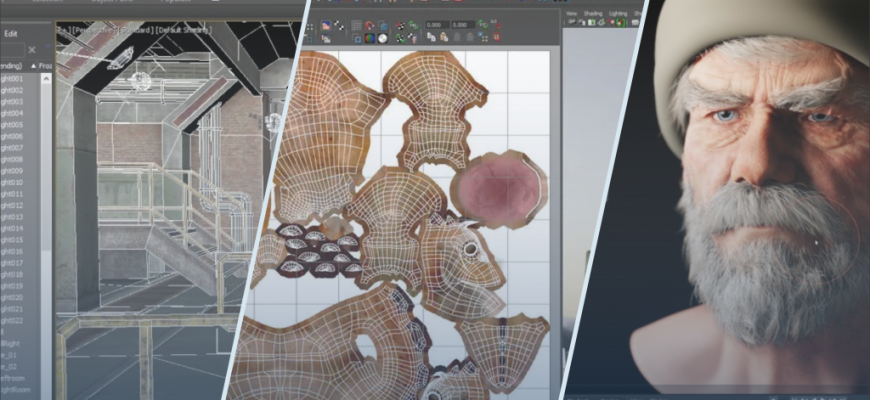Click the red magnet snap icon
Image resolution: width=870 pixels, height=400 pixels.
[370, 25]
